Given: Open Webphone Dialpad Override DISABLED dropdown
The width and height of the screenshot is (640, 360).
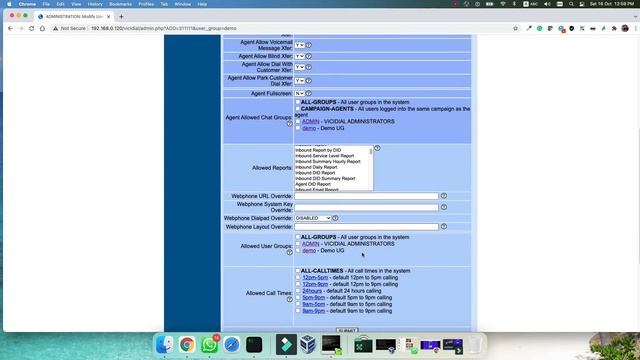Looking at the screenshot, I should point(313,218).
